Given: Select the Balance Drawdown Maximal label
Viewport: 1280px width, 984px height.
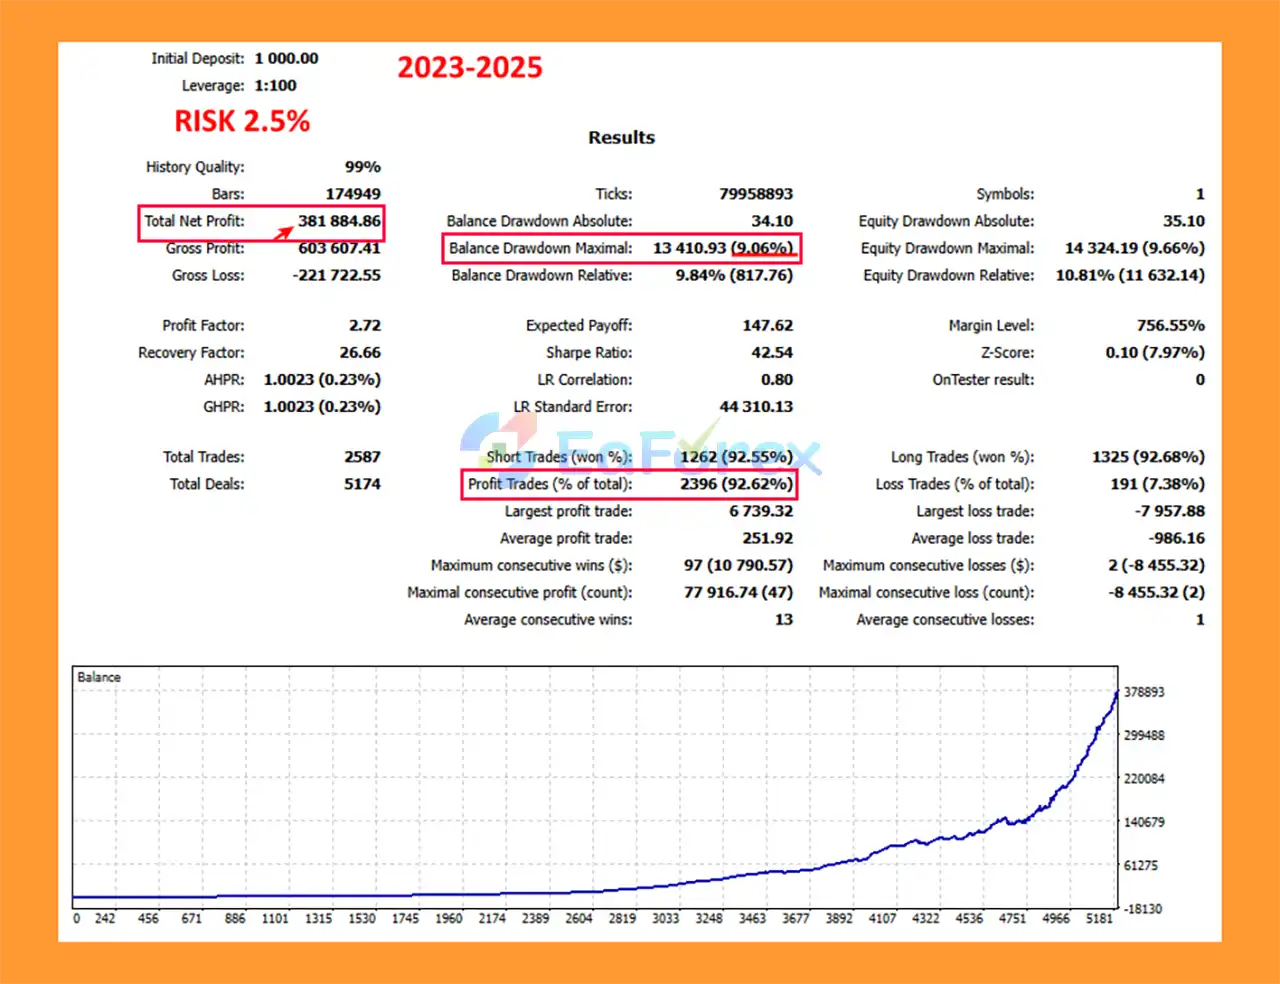Looking at the screenshot, I should click(540, 247).
